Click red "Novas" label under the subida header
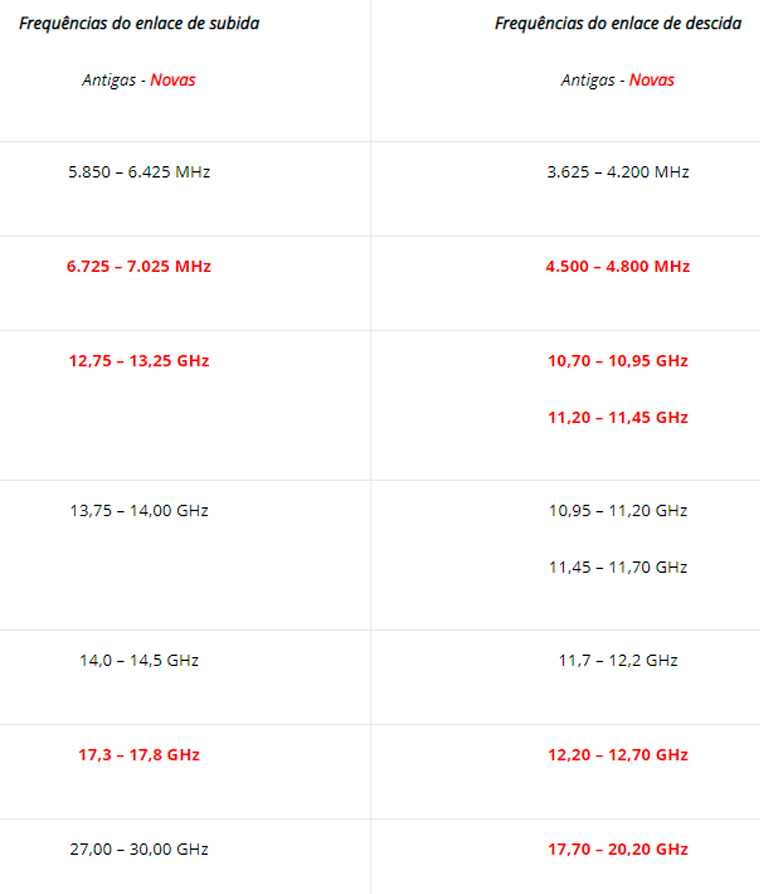760x894 pixels. pos(173,80)
